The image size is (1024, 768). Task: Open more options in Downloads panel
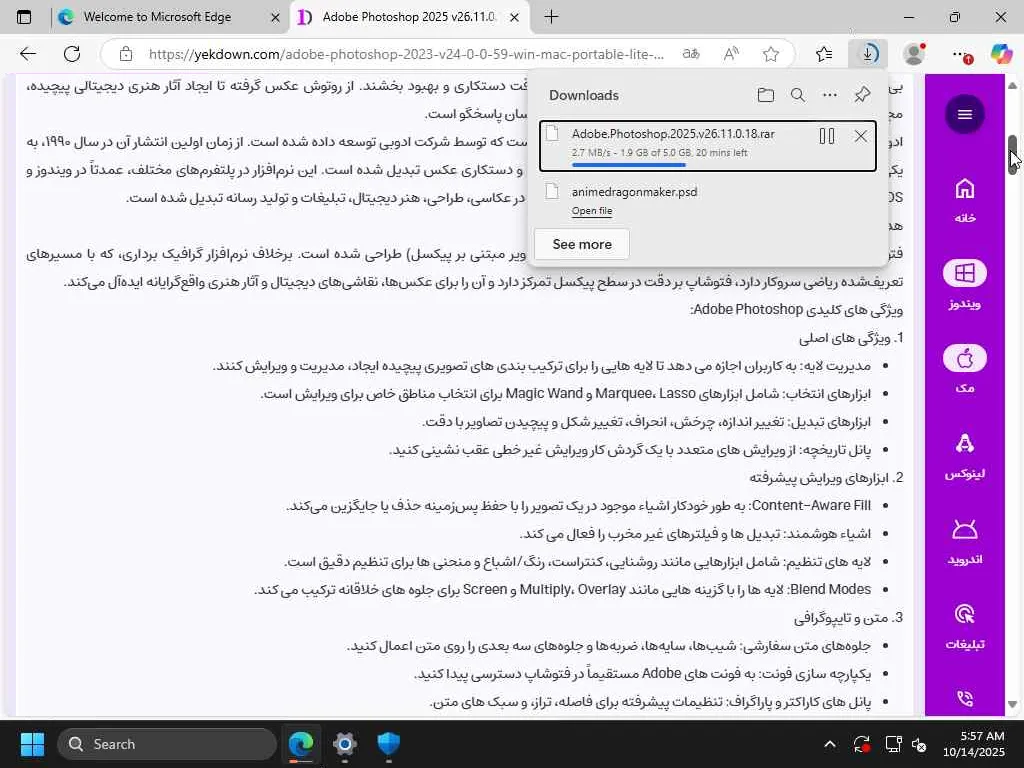[829, 95]
